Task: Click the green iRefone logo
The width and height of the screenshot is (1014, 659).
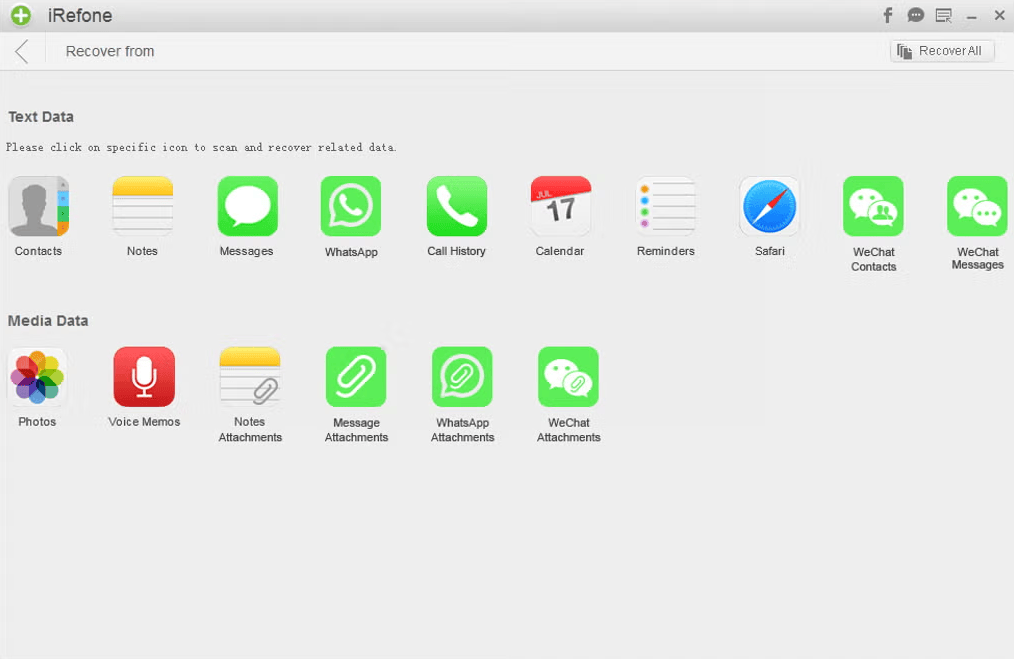Action: 21,15
